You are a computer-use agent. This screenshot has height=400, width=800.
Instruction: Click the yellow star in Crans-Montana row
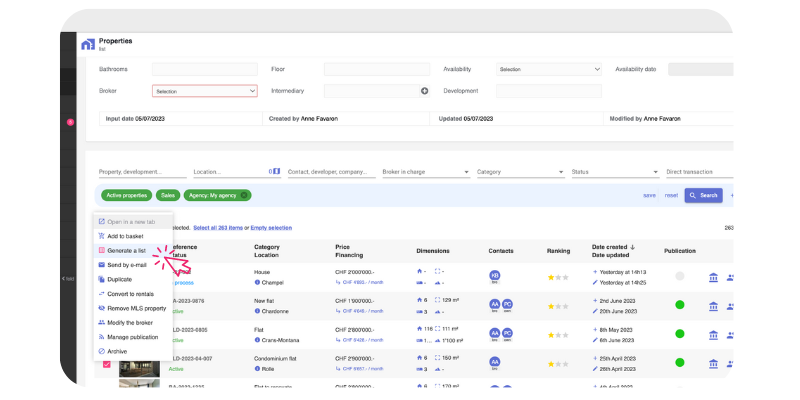pos(551,335)
